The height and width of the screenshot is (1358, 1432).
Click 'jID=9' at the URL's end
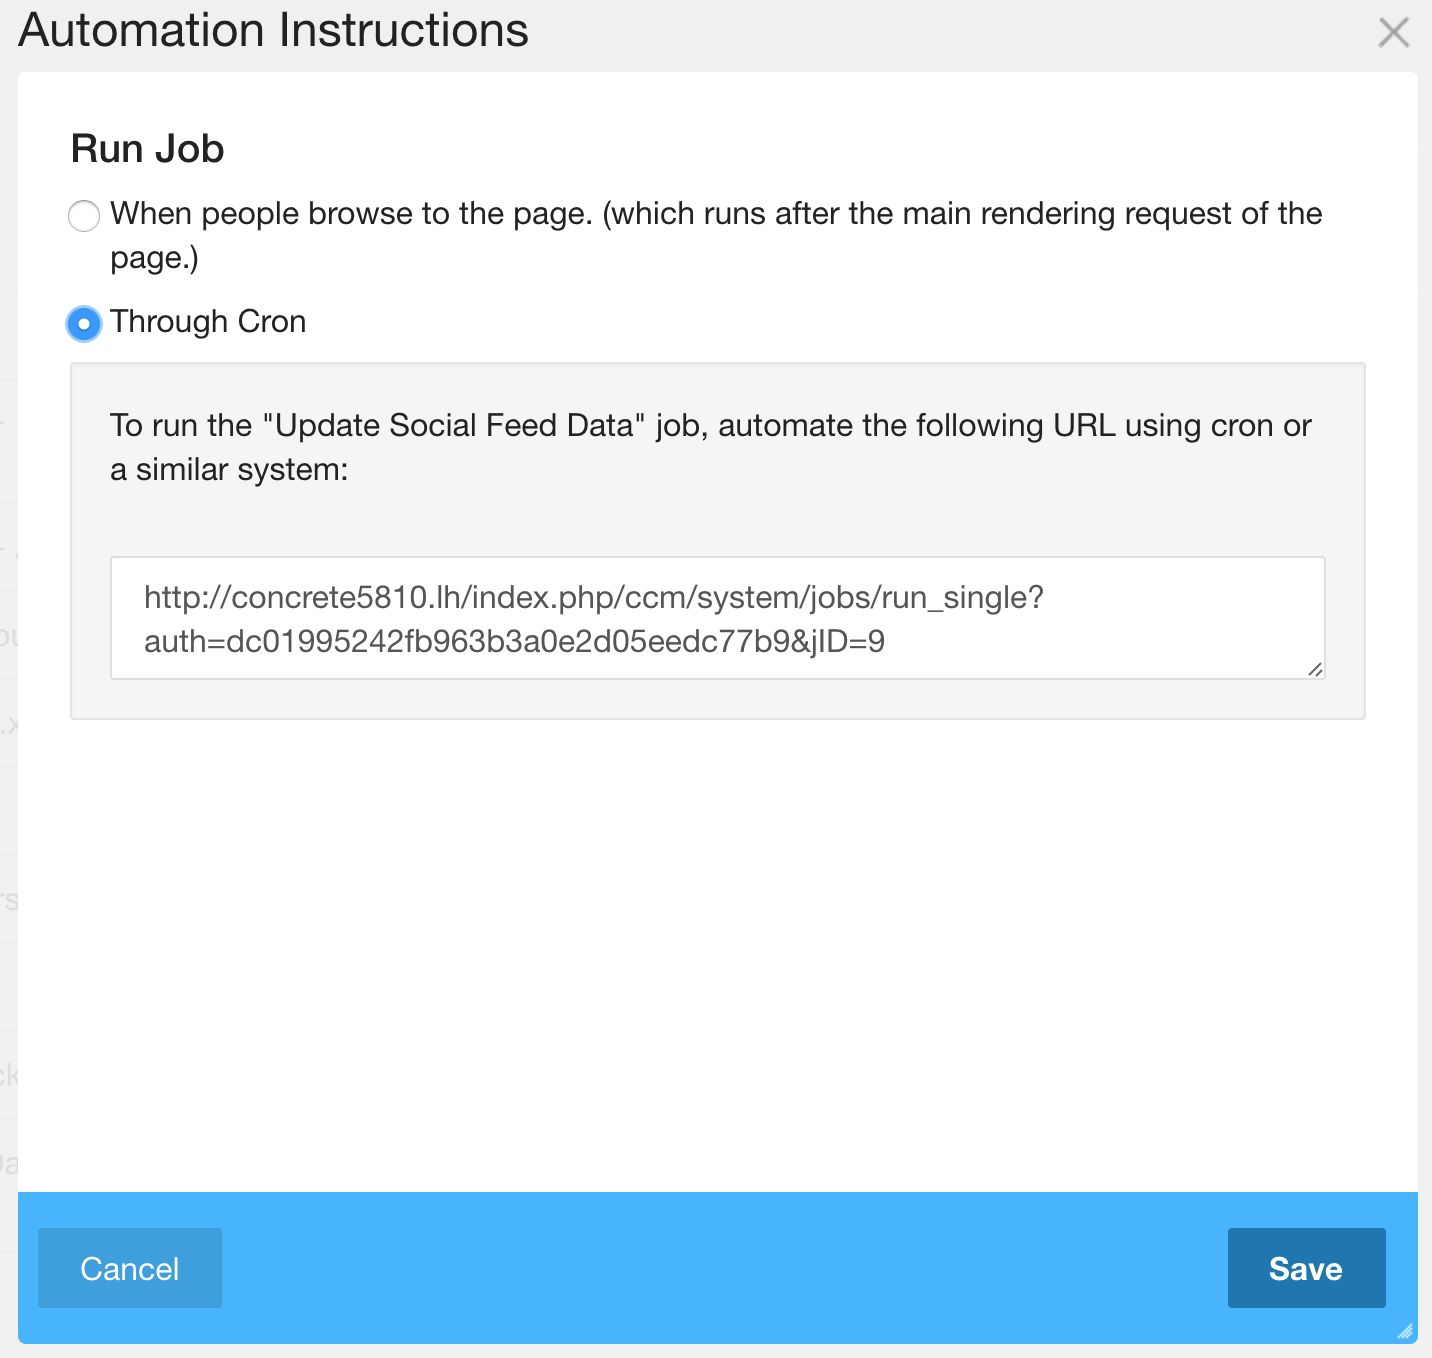click(x=848, y=642)
